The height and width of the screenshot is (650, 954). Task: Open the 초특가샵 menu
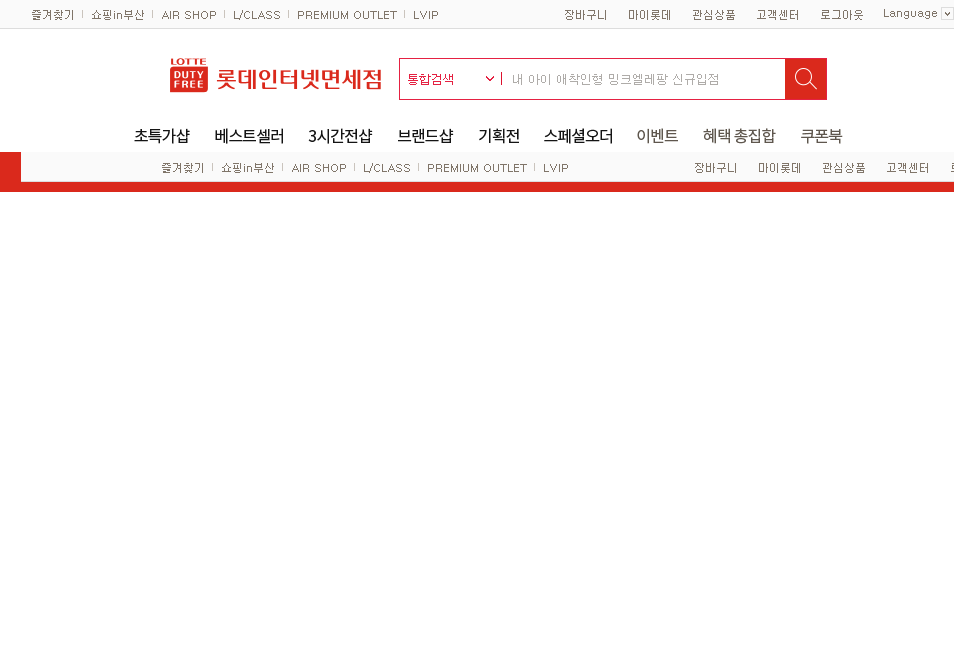point(162,136)
